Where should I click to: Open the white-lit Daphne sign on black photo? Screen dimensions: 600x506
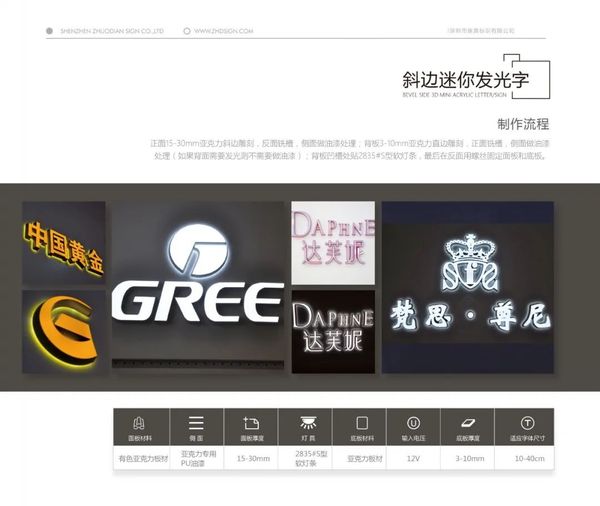[x=333, y=331]
